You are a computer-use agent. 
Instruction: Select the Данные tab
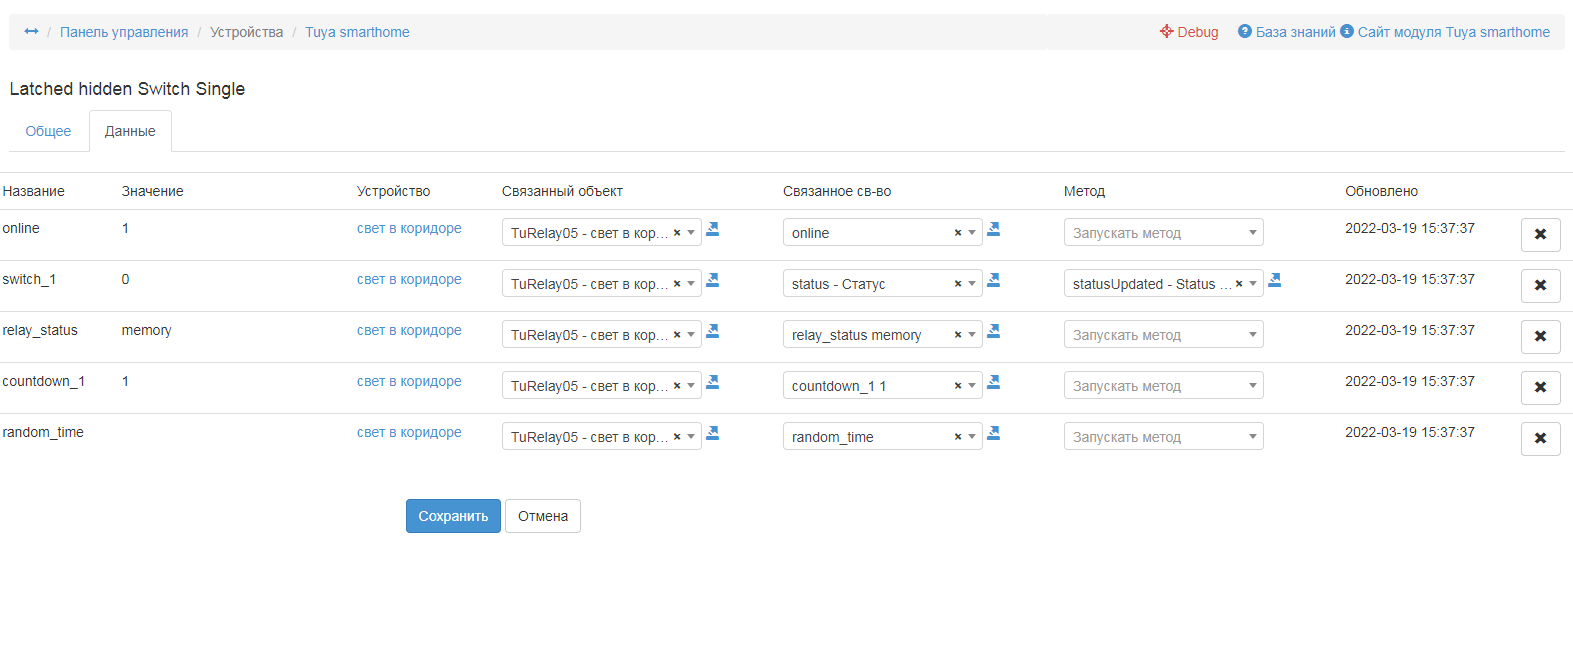130,131
